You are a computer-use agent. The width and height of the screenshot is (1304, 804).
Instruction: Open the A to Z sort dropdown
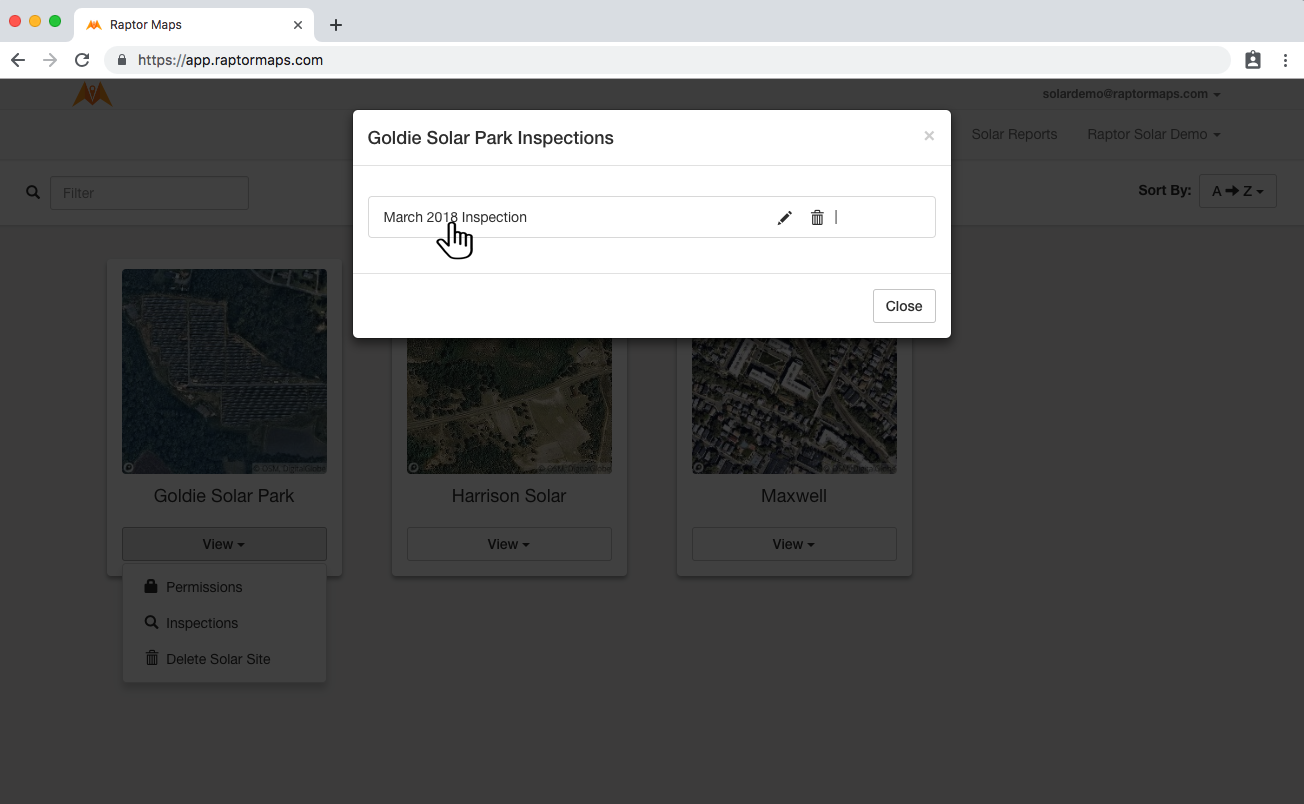coord(1237,191)
